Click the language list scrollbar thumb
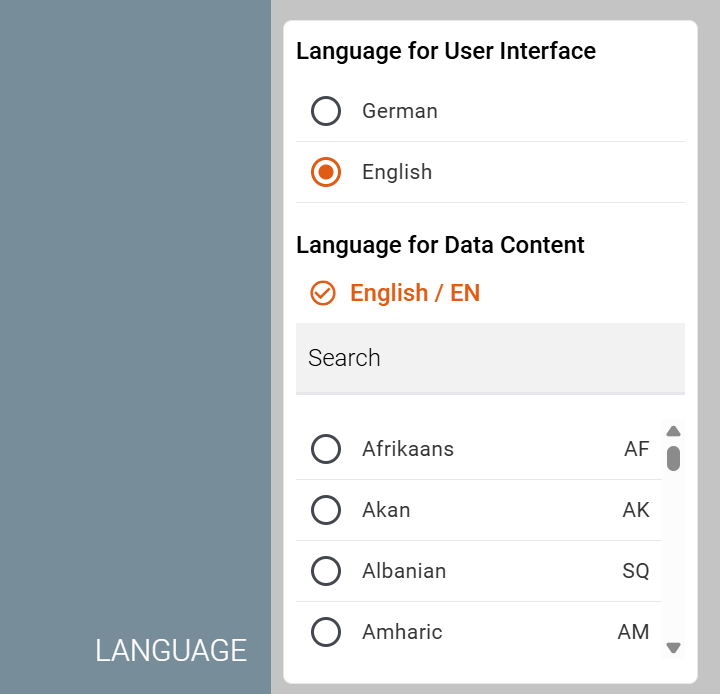This screenshot has height=694, width=720. [673, 458]
